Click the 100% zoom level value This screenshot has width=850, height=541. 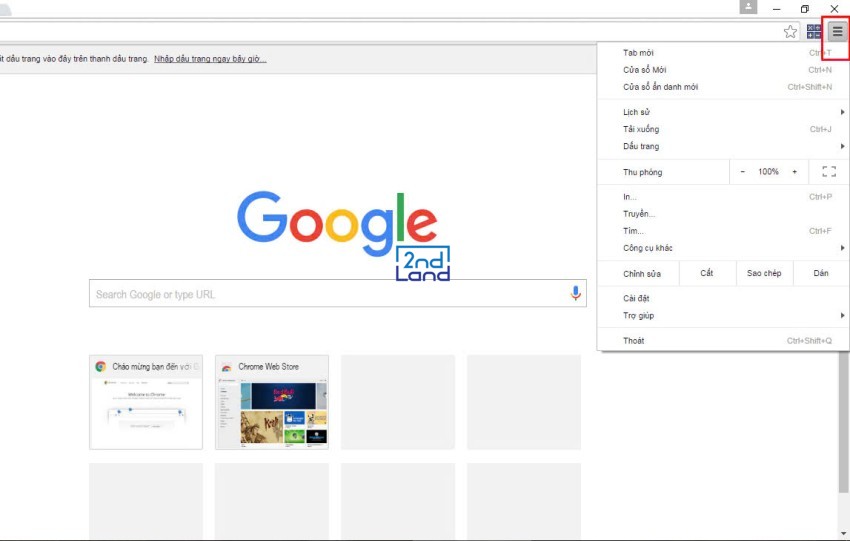[768, 172]
